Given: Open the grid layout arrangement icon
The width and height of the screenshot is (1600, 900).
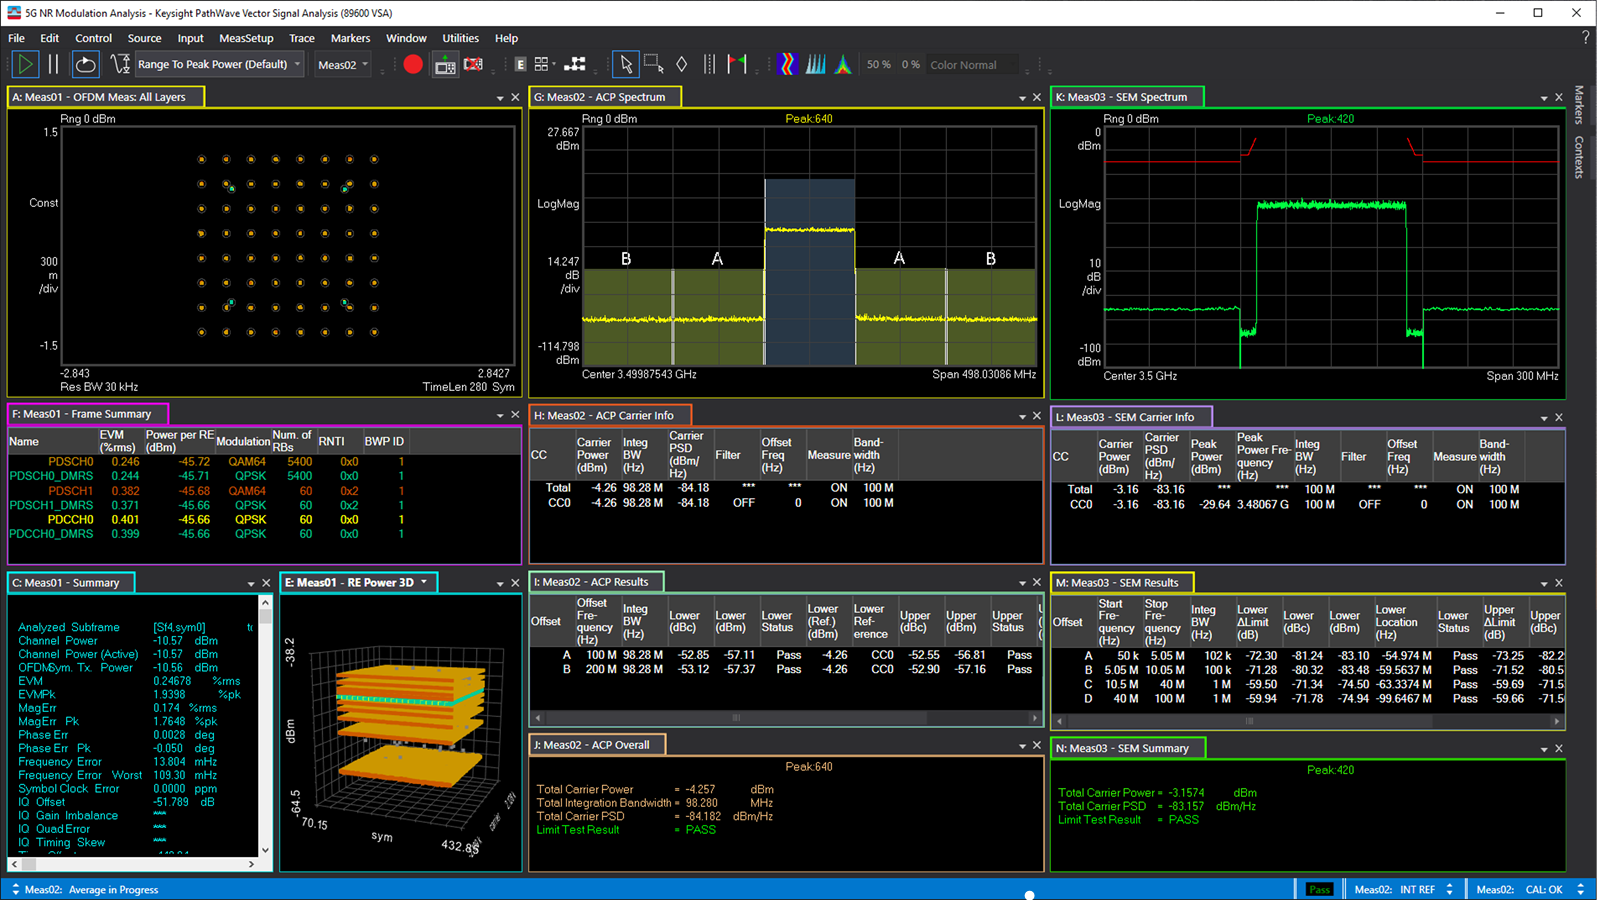Looking at the screenshot, I should click(x=543, y=64).
